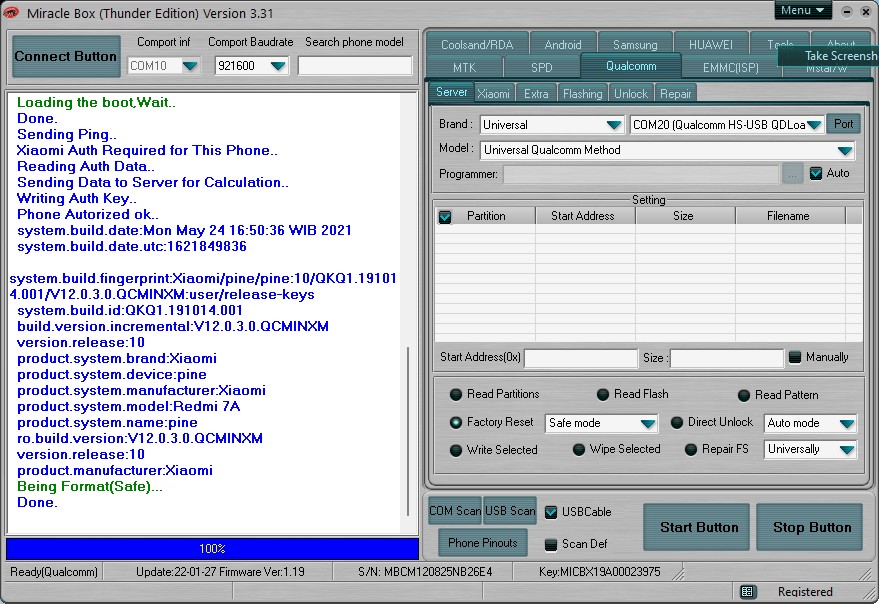This screenshot has height=604, width=879.
Task: Select the Read Partitions radio button
Action: [x=456, y=394]
